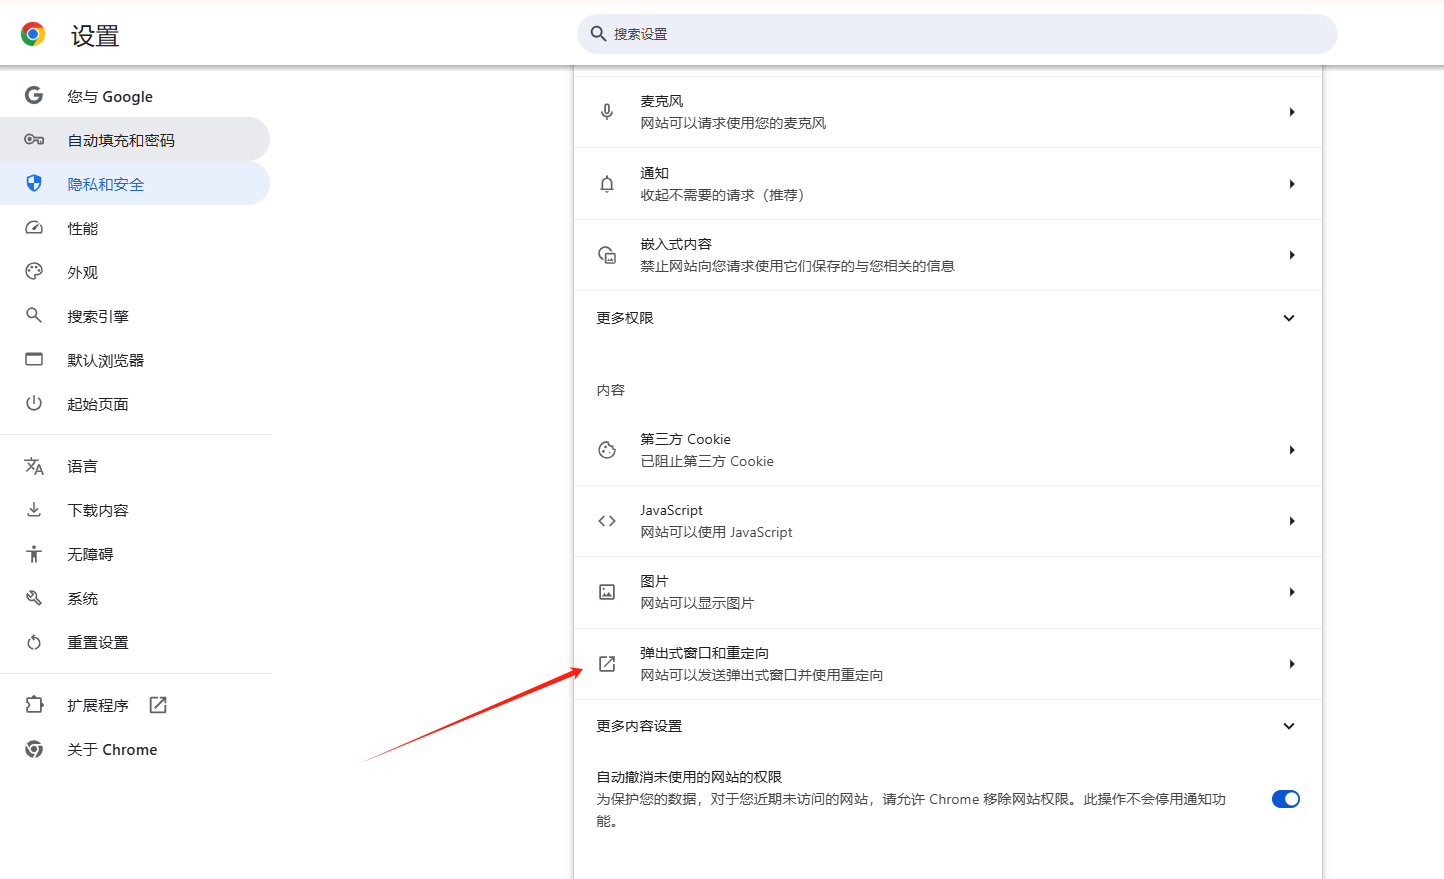Open the 性能 settings page
The height and width of the screenshot is (879, 1444).
[135, 228]
